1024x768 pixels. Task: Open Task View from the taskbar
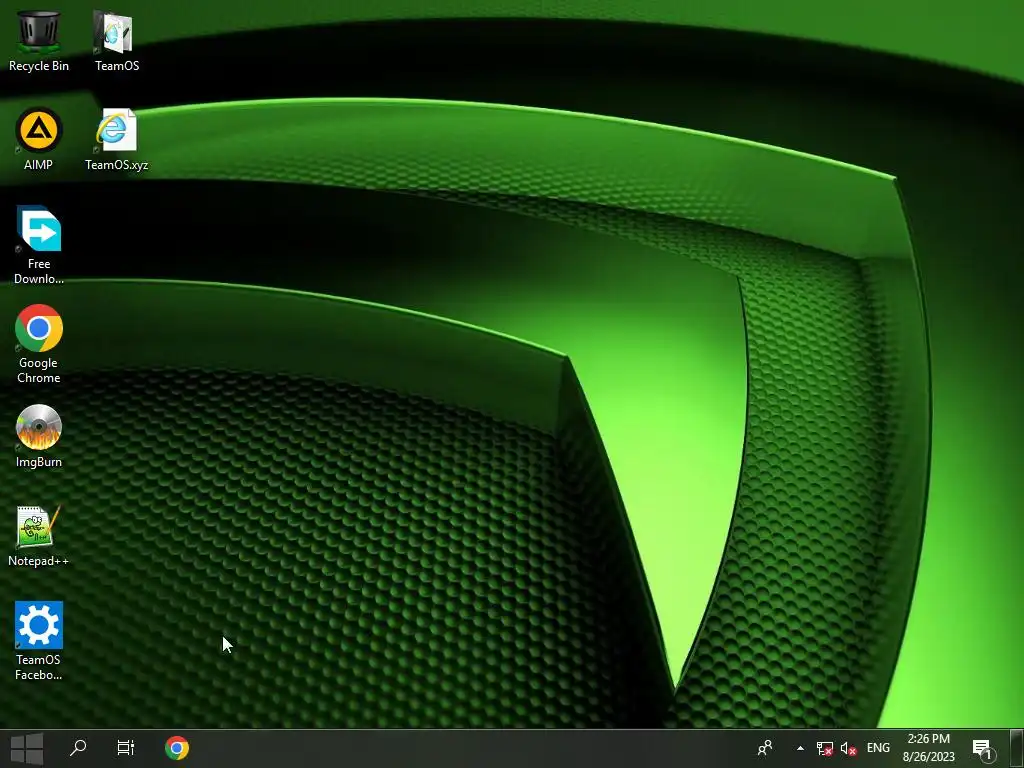[125, 748]
